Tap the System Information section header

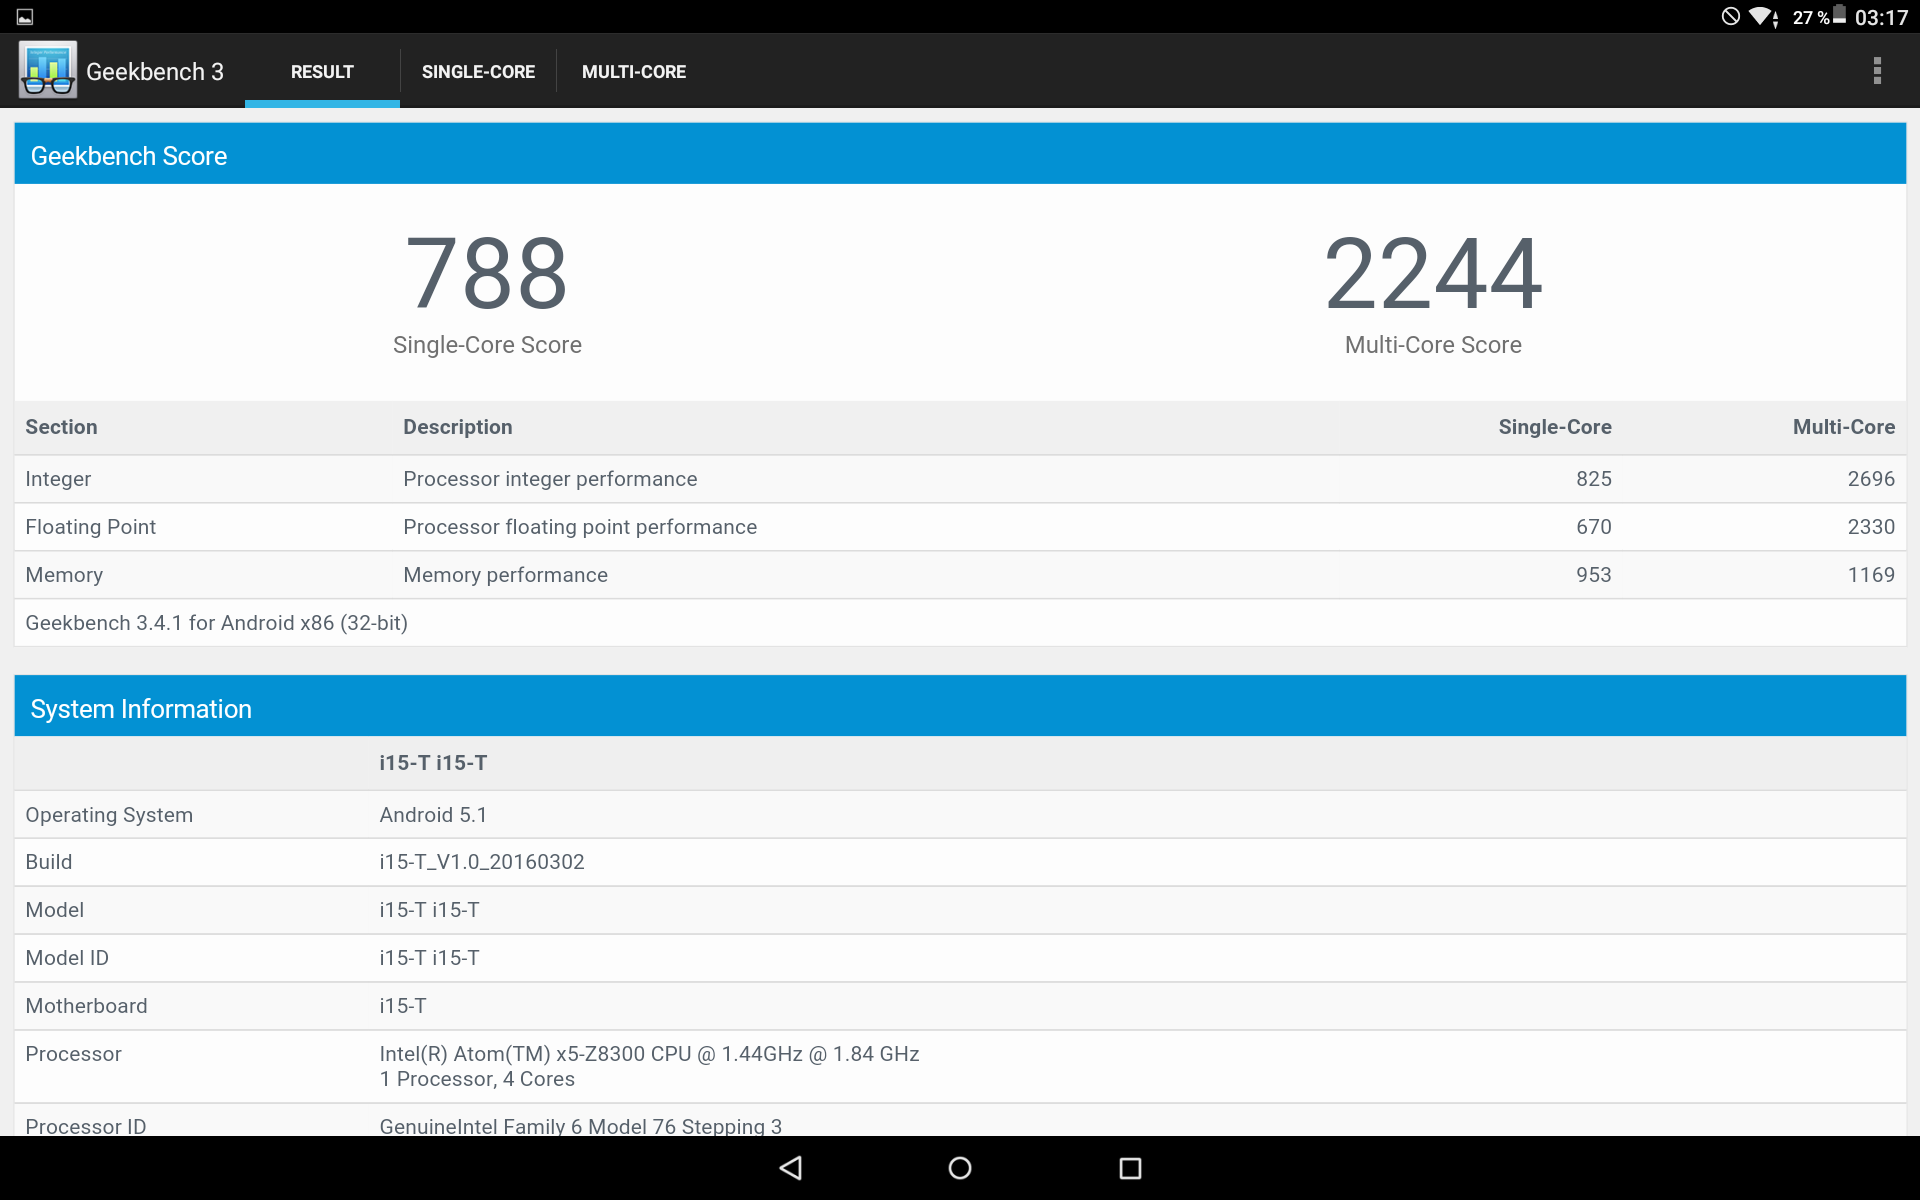[x=960, y=708]
